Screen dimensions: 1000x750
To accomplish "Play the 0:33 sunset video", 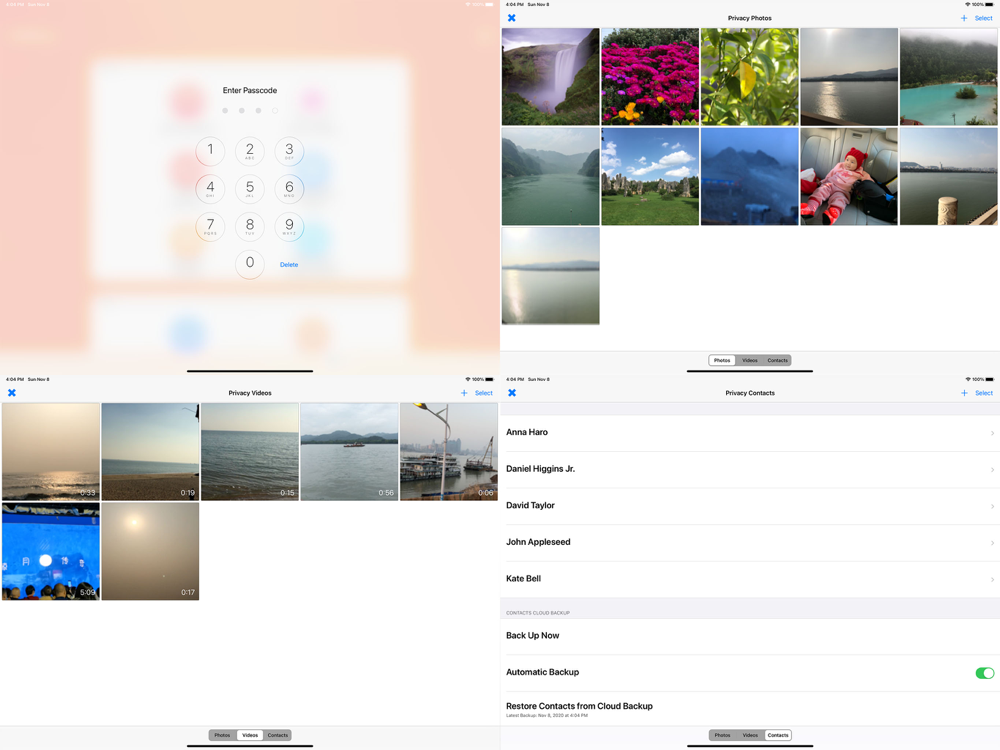I will (x=51, y=452).
